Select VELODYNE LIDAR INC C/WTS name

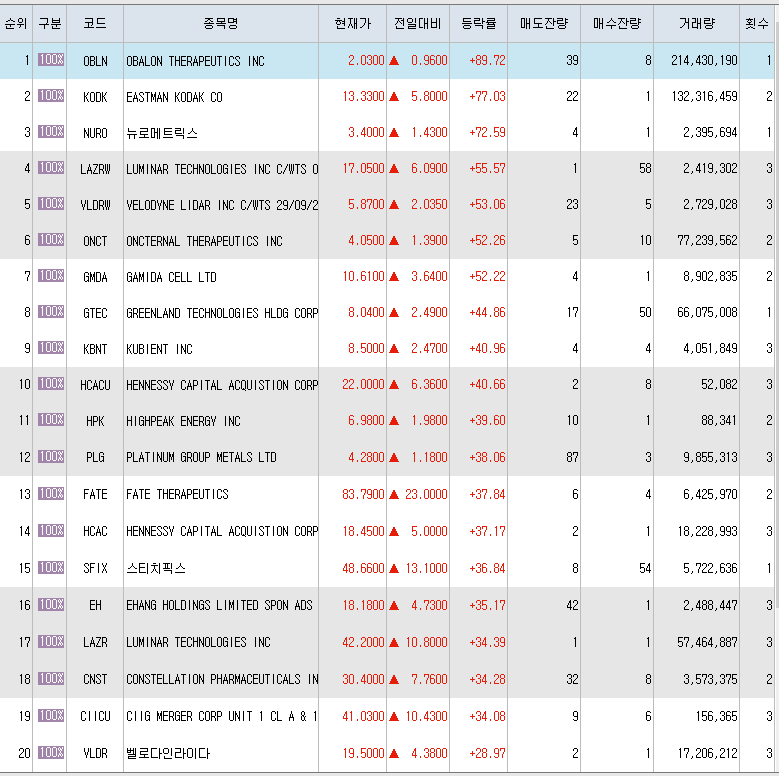tap(222, 205)
